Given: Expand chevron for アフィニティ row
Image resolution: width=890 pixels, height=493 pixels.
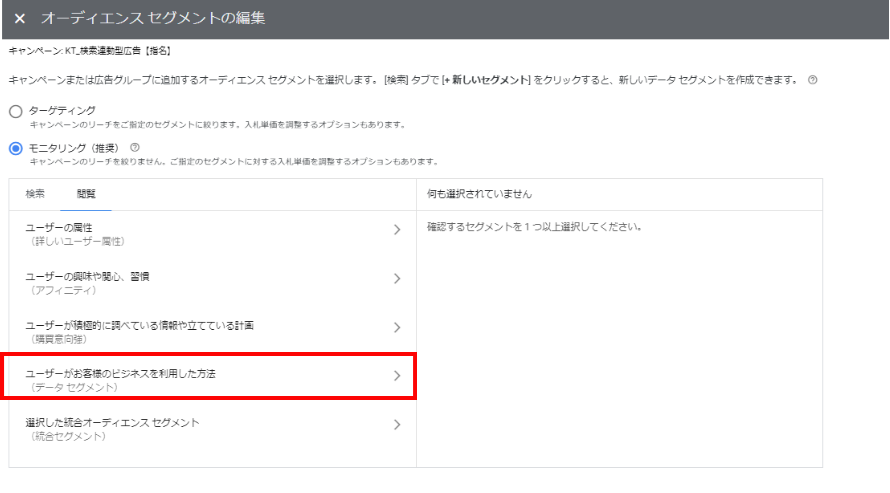Looking at the screenshot, I should click(397, 278).
